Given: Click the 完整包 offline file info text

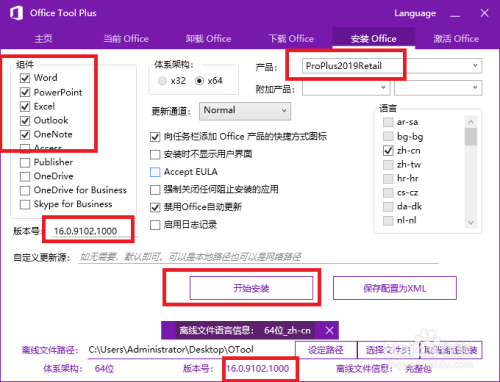Looking at the screenshot, I should pyautogui.click(x=418, y=369).
